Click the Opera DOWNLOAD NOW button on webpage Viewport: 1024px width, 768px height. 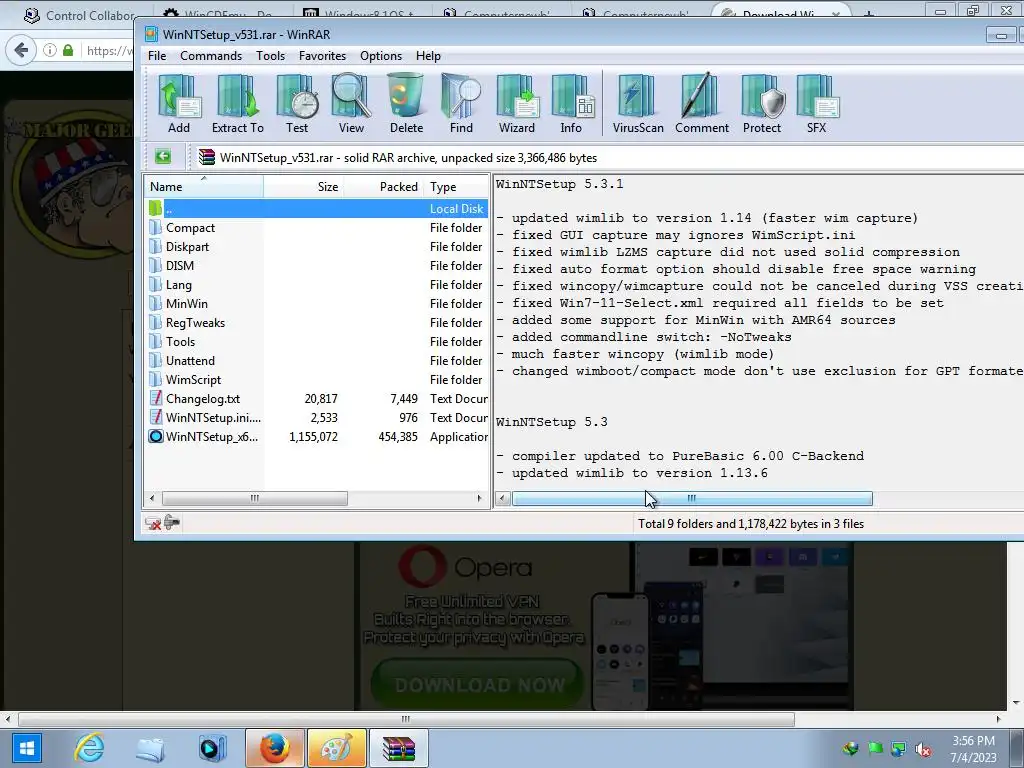478,684
